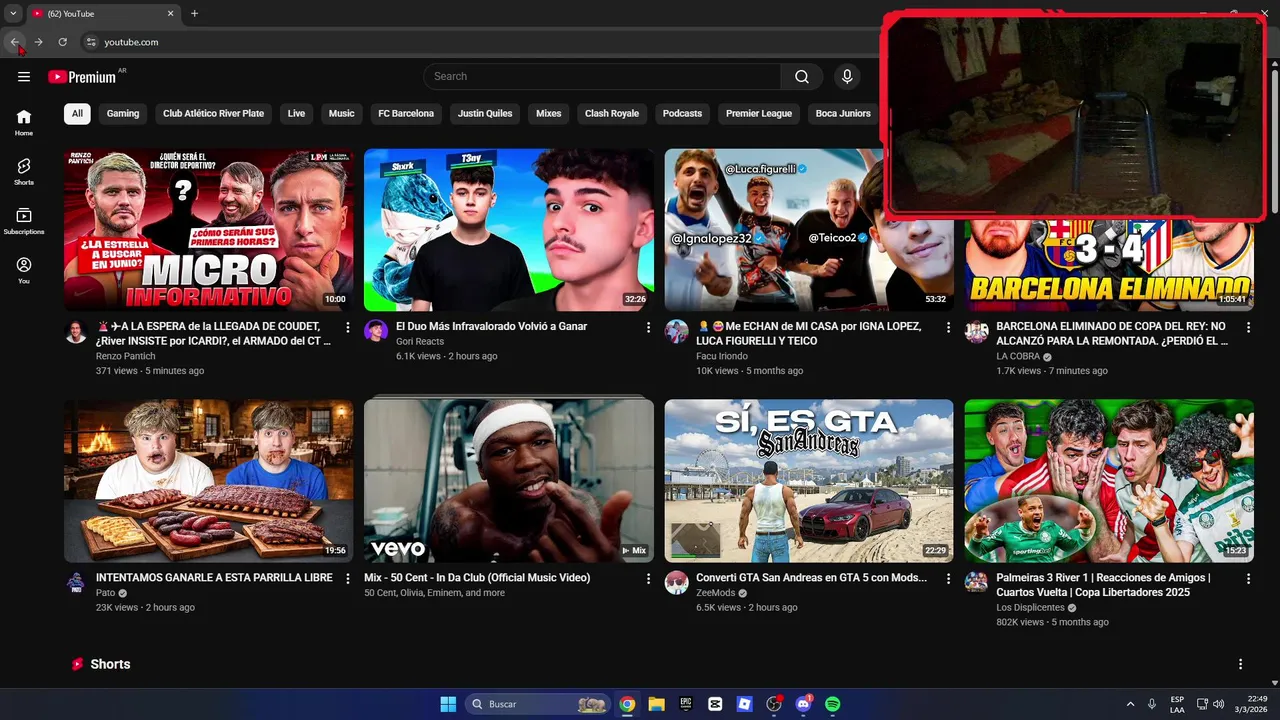Select the Boca Juniors chip
The height and width of the screenshot is (720, 1280).
[x=843, y=113]
